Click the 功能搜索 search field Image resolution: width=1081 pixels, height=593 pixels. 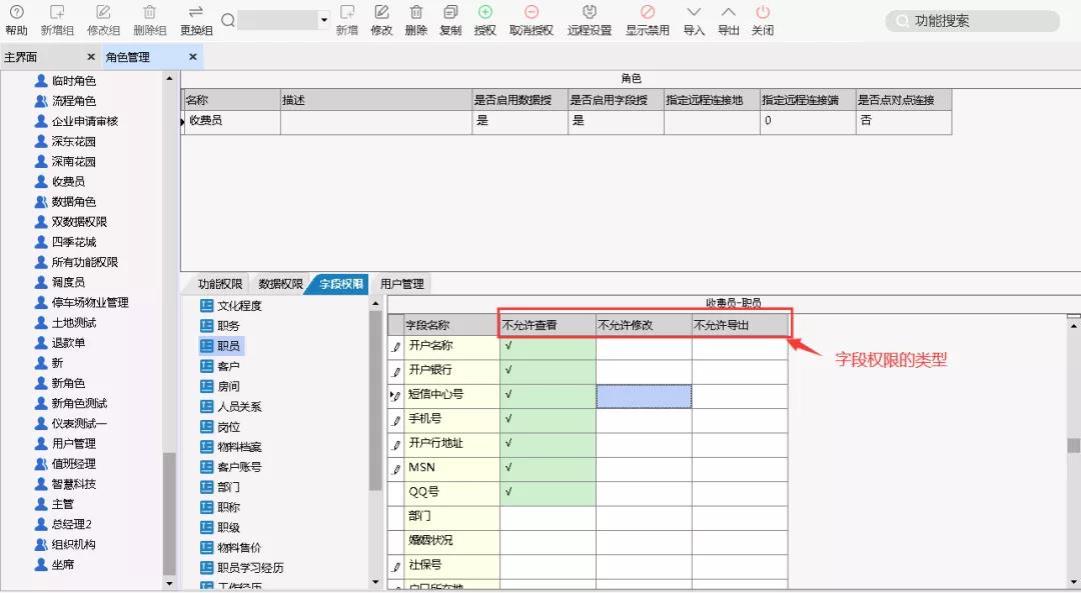(x=972, y=21)
